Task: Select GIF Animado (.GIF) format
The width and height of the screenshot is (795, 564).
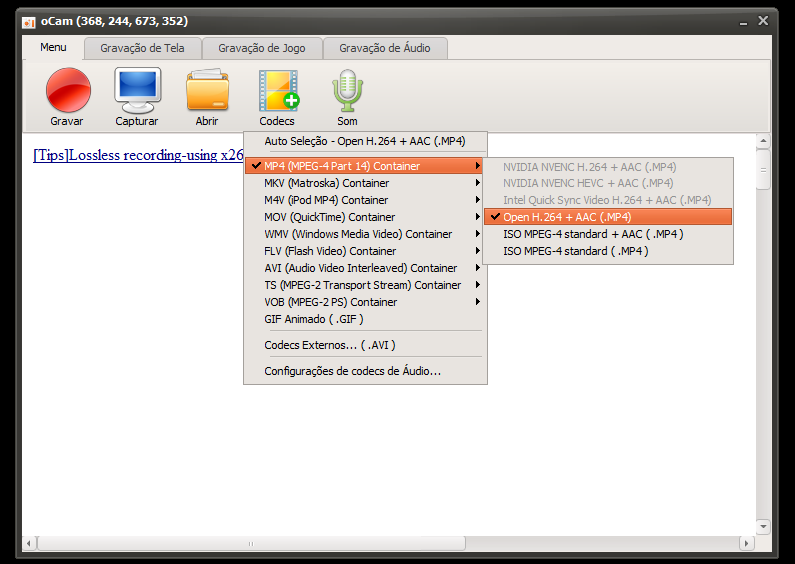Action: tap(365, 319)
